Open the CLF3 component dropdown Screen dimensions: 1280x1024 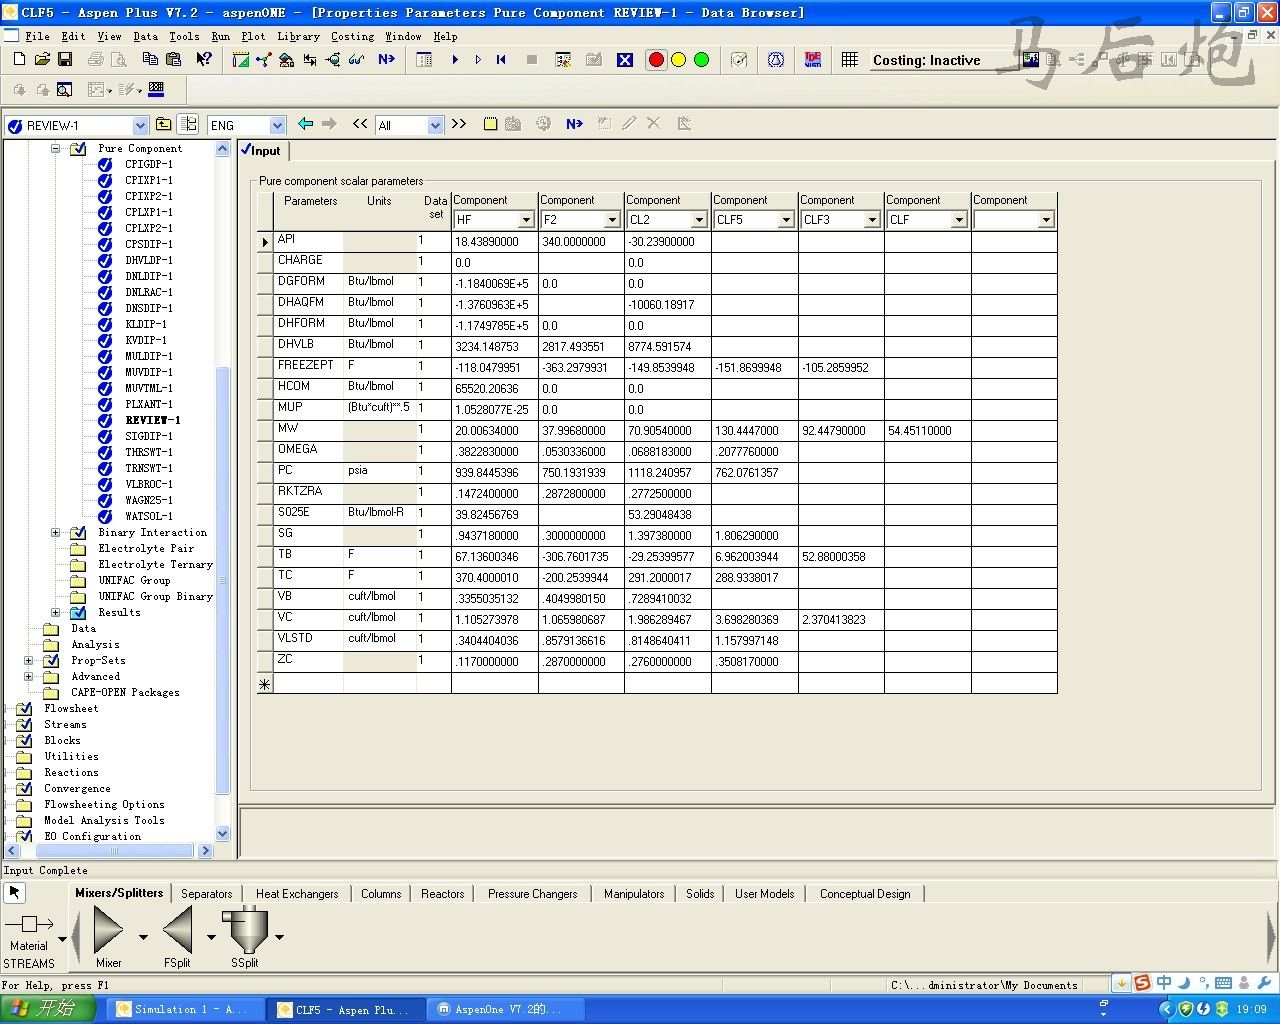point(872,220)
